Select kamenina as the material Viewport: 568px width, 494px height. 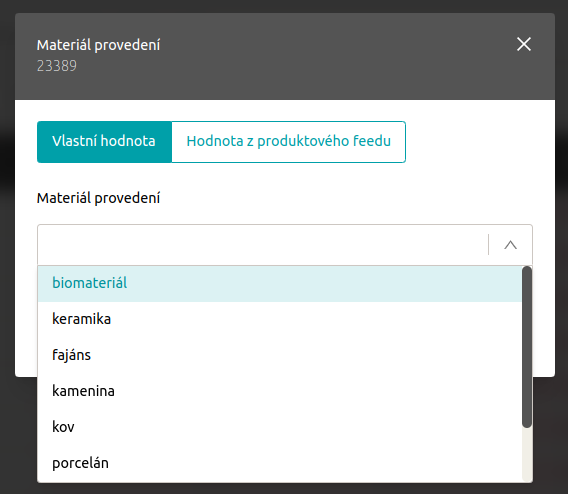tap(279, 391)
